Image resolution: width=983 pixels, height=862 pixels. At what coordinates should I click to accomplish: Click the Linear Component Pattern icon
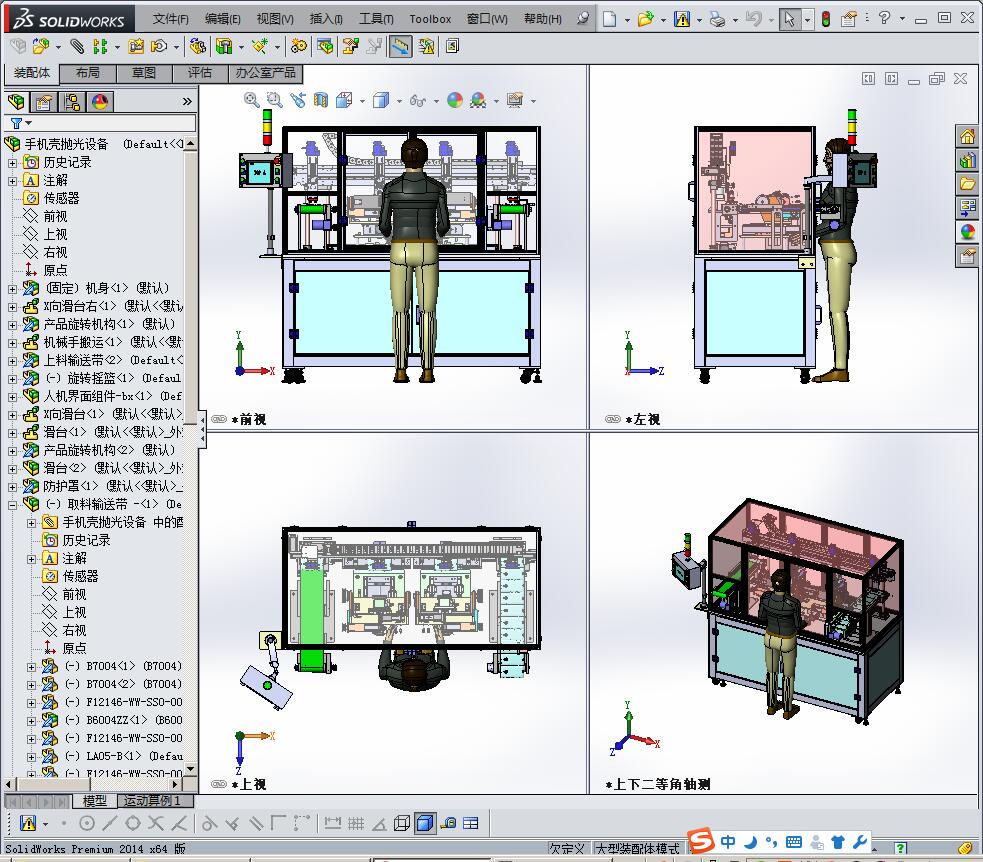[x=100, y=46]
